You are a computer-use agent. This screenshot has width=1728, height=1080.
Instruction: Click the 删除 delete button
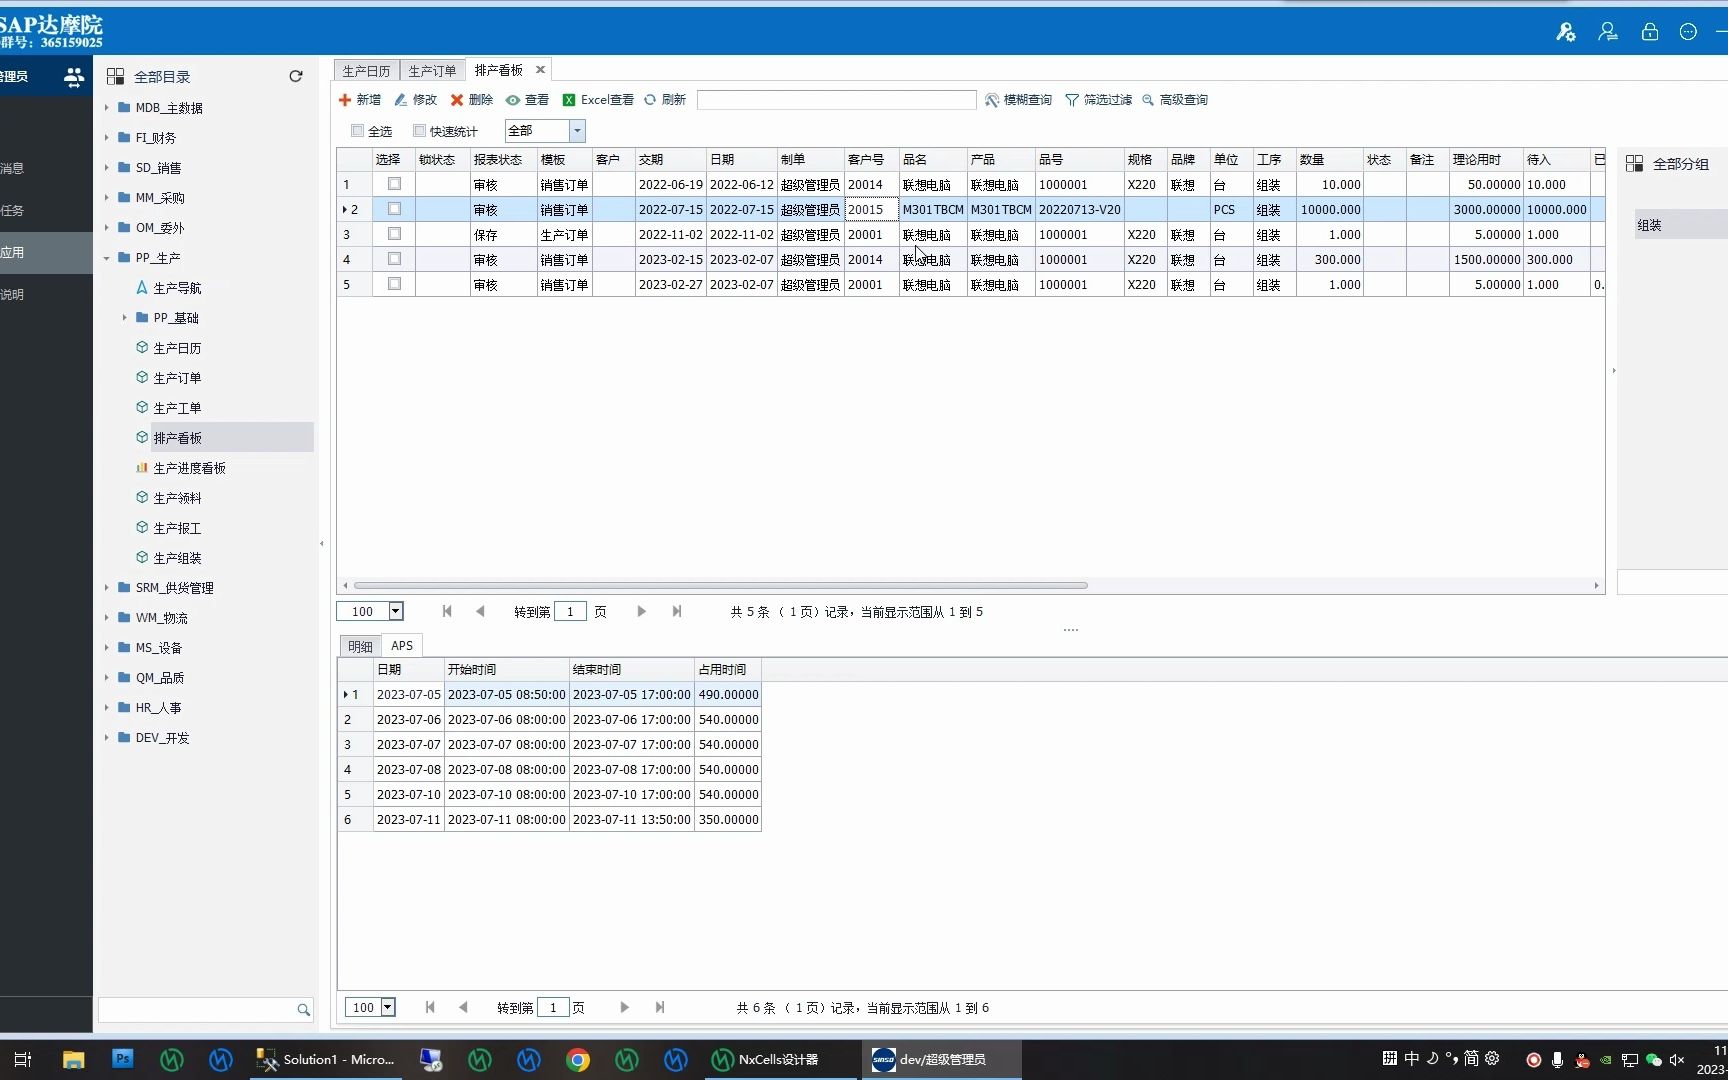point(472,100)
